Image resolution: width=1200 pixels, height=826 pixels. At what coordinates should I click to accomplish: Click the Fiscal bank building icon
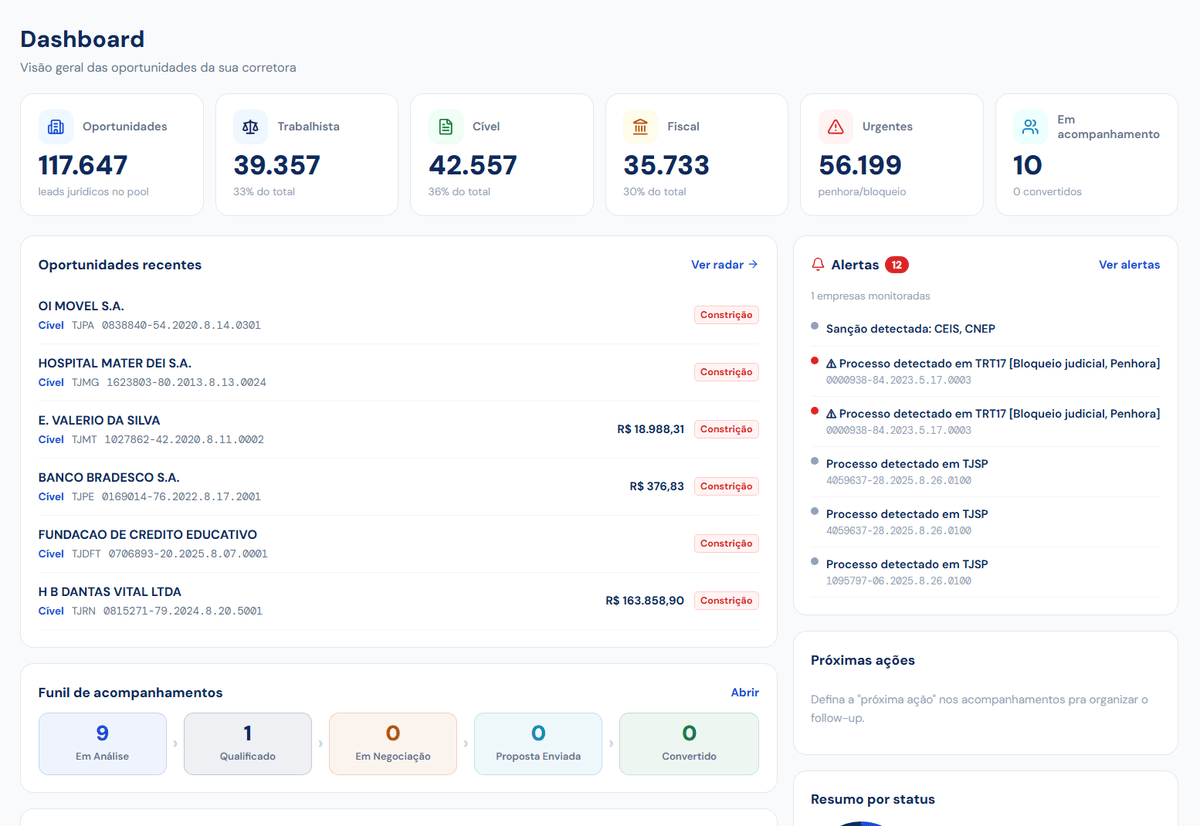[641, 127]
